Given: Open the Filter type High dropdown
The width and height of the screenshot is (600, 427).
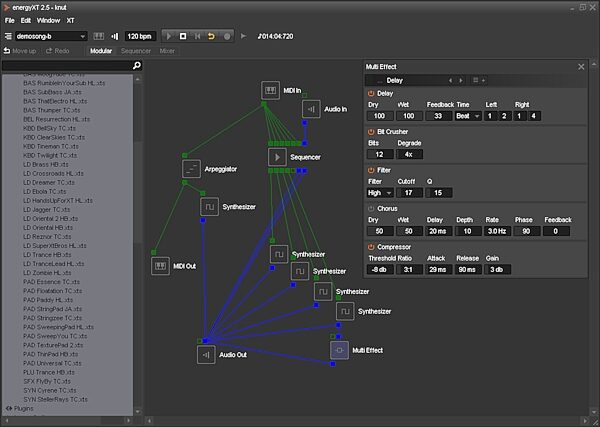Looking at the screenshot, I should pos(380,193).
